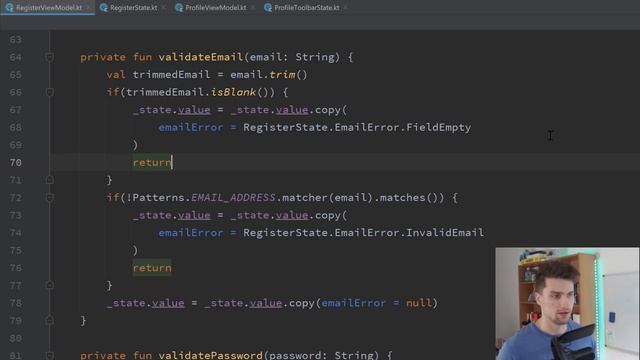
Task: Collapse validateEmail function at line 64
Action: click(x=50, y=57)
